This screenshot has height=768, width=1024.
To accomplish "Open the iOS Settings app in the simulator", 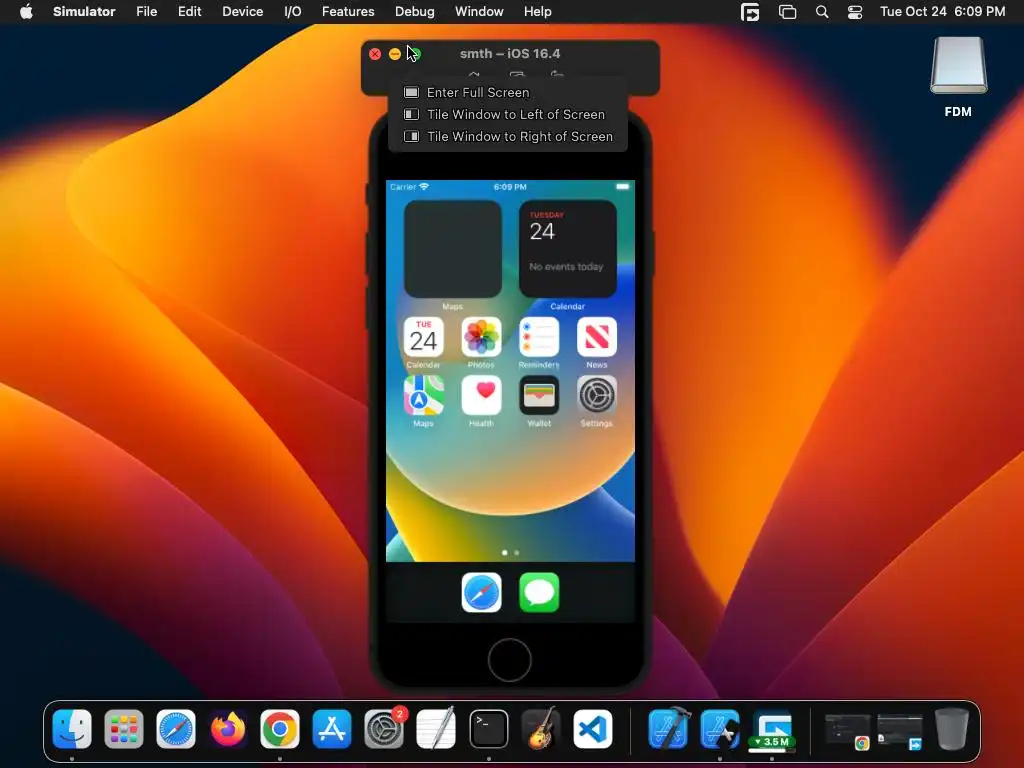I will (597, 396).
